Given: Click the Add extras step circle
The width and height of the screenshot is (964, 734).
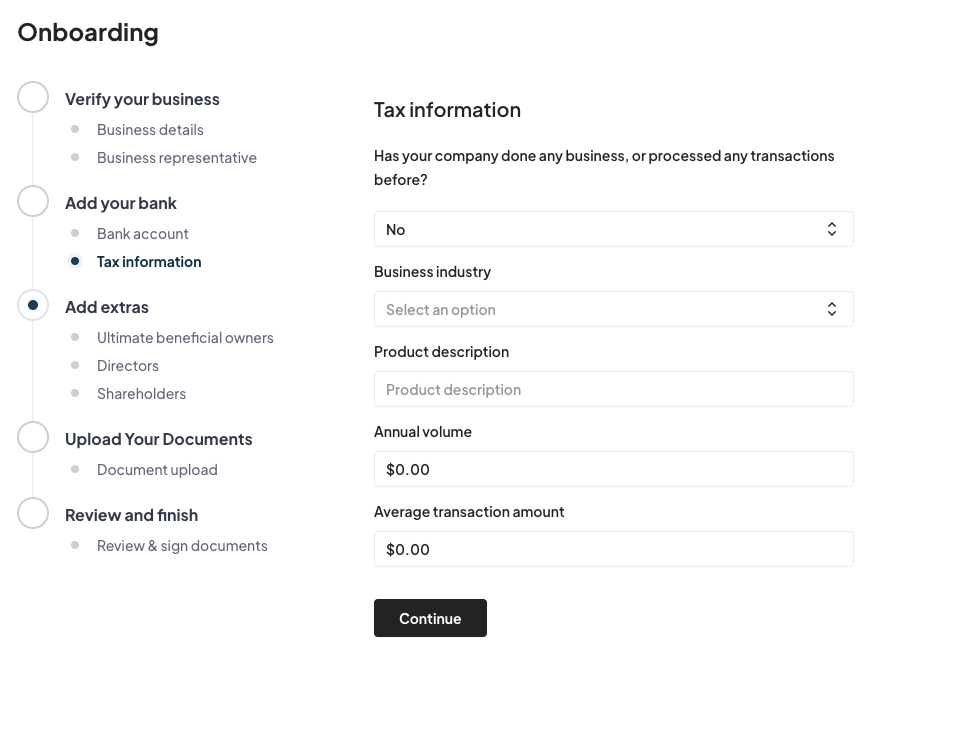Looking at the screenshot, I should click(33, 305).
